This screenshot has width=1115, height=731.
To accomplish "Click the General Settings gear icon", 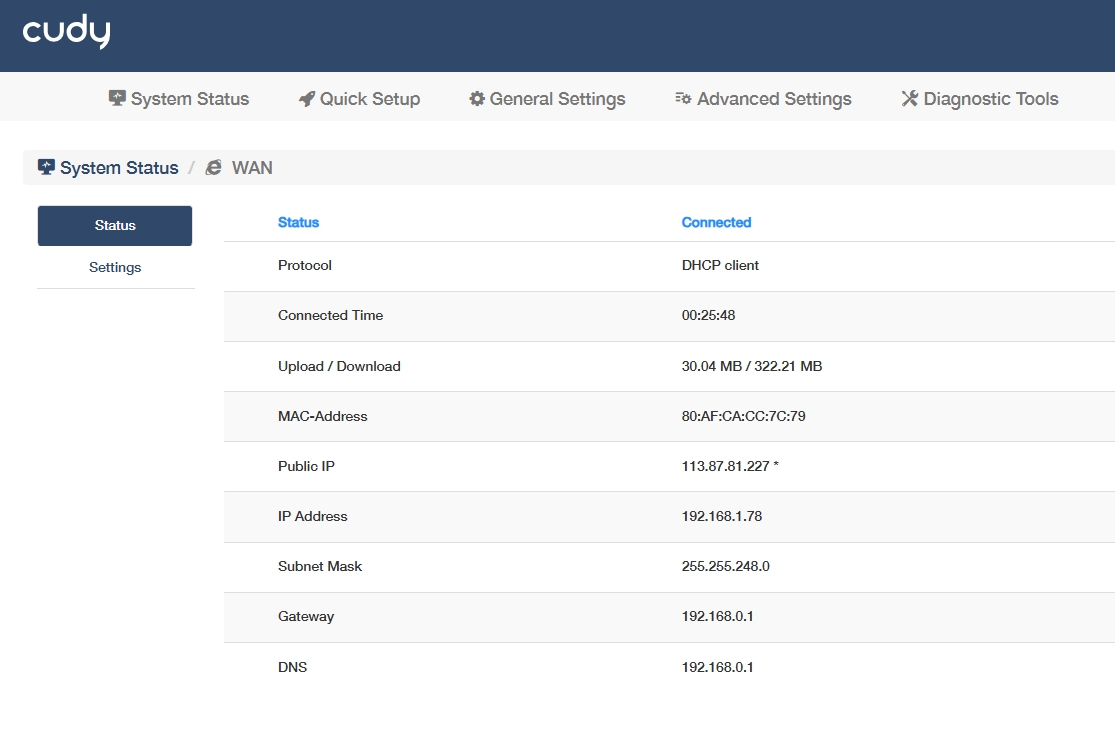I will (476, 99).
